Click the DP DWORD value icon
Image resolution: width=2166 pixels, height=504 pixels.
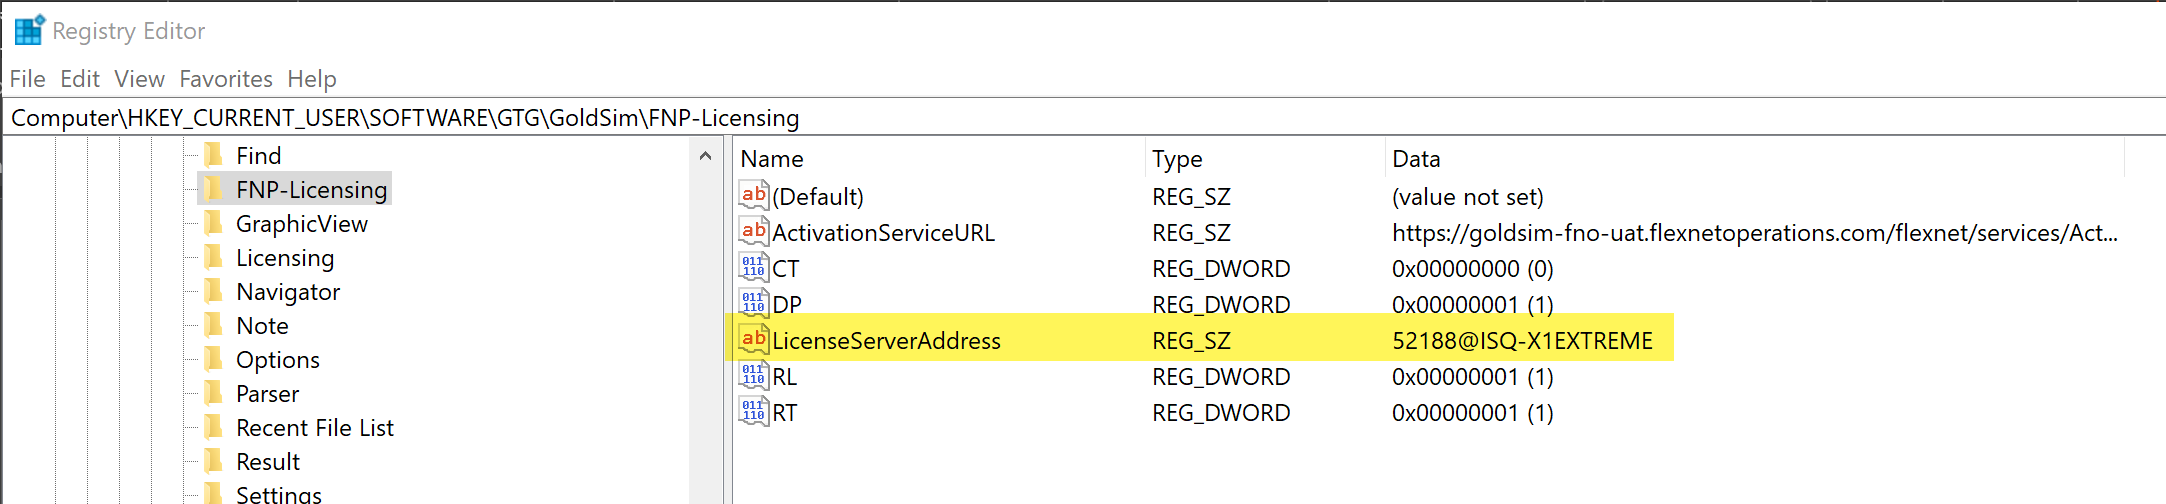[x=754, y=303]
